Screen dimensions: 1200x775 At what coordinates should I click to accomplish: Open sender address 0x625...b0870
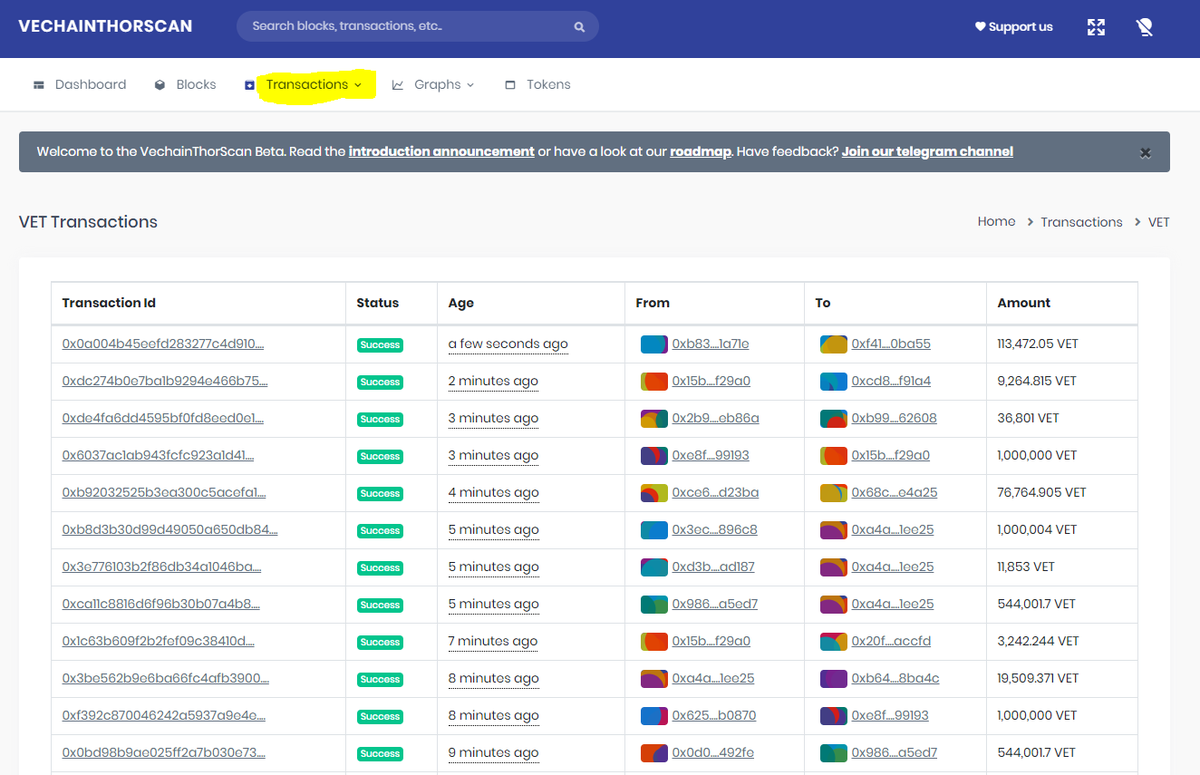[x=714, y=715]
